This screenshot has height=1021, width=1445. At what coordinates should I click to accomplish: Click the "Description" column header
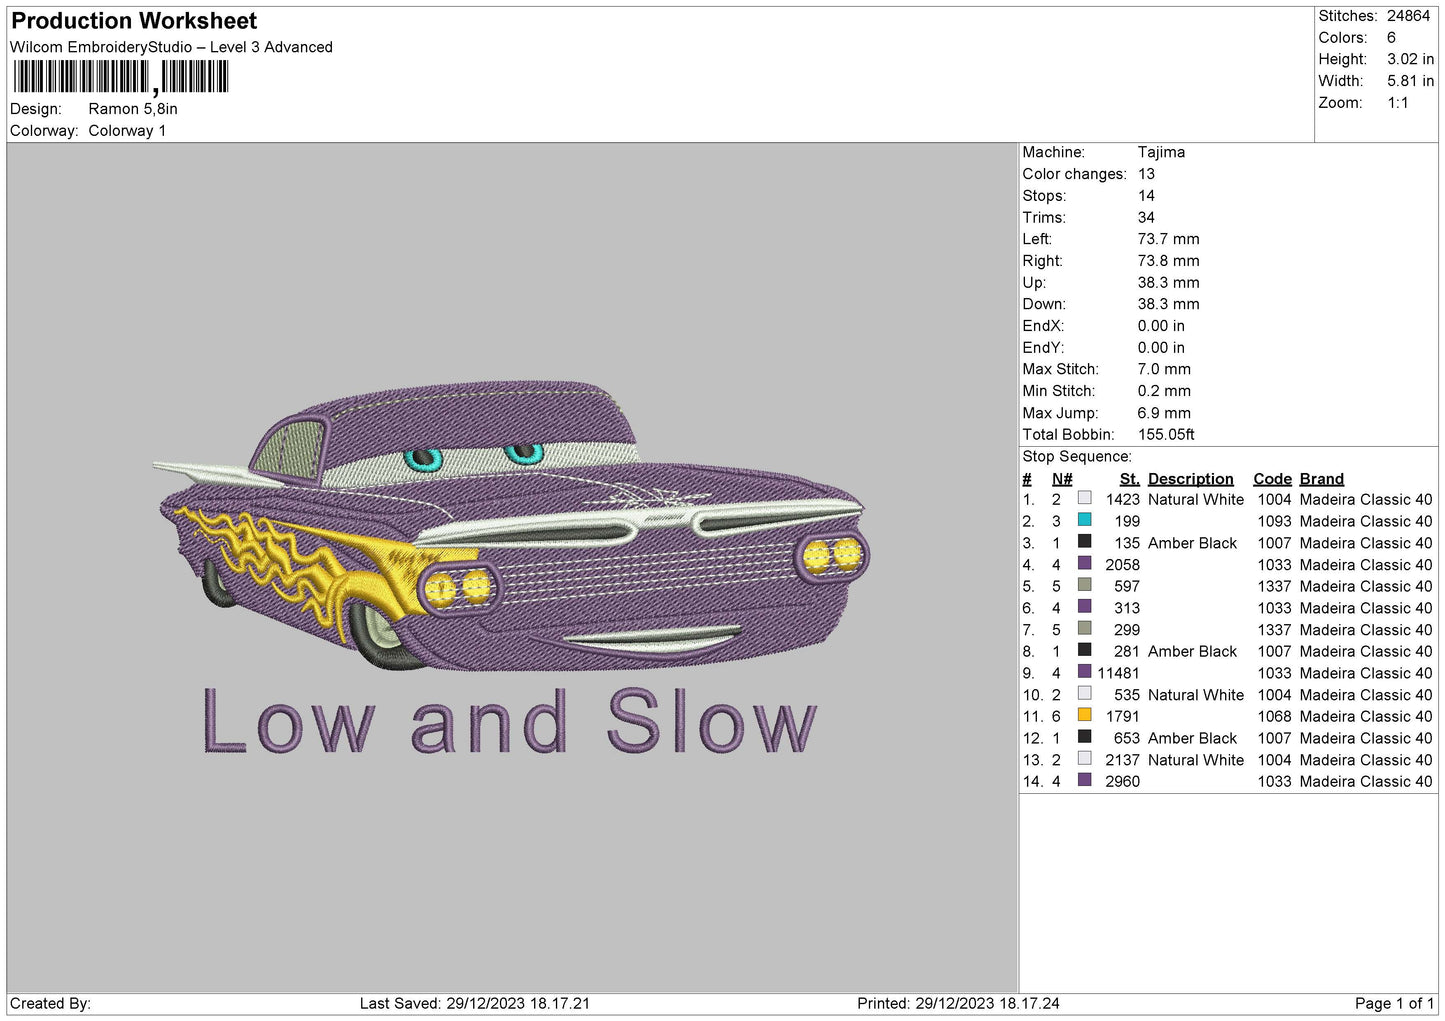coord(1191,479)
